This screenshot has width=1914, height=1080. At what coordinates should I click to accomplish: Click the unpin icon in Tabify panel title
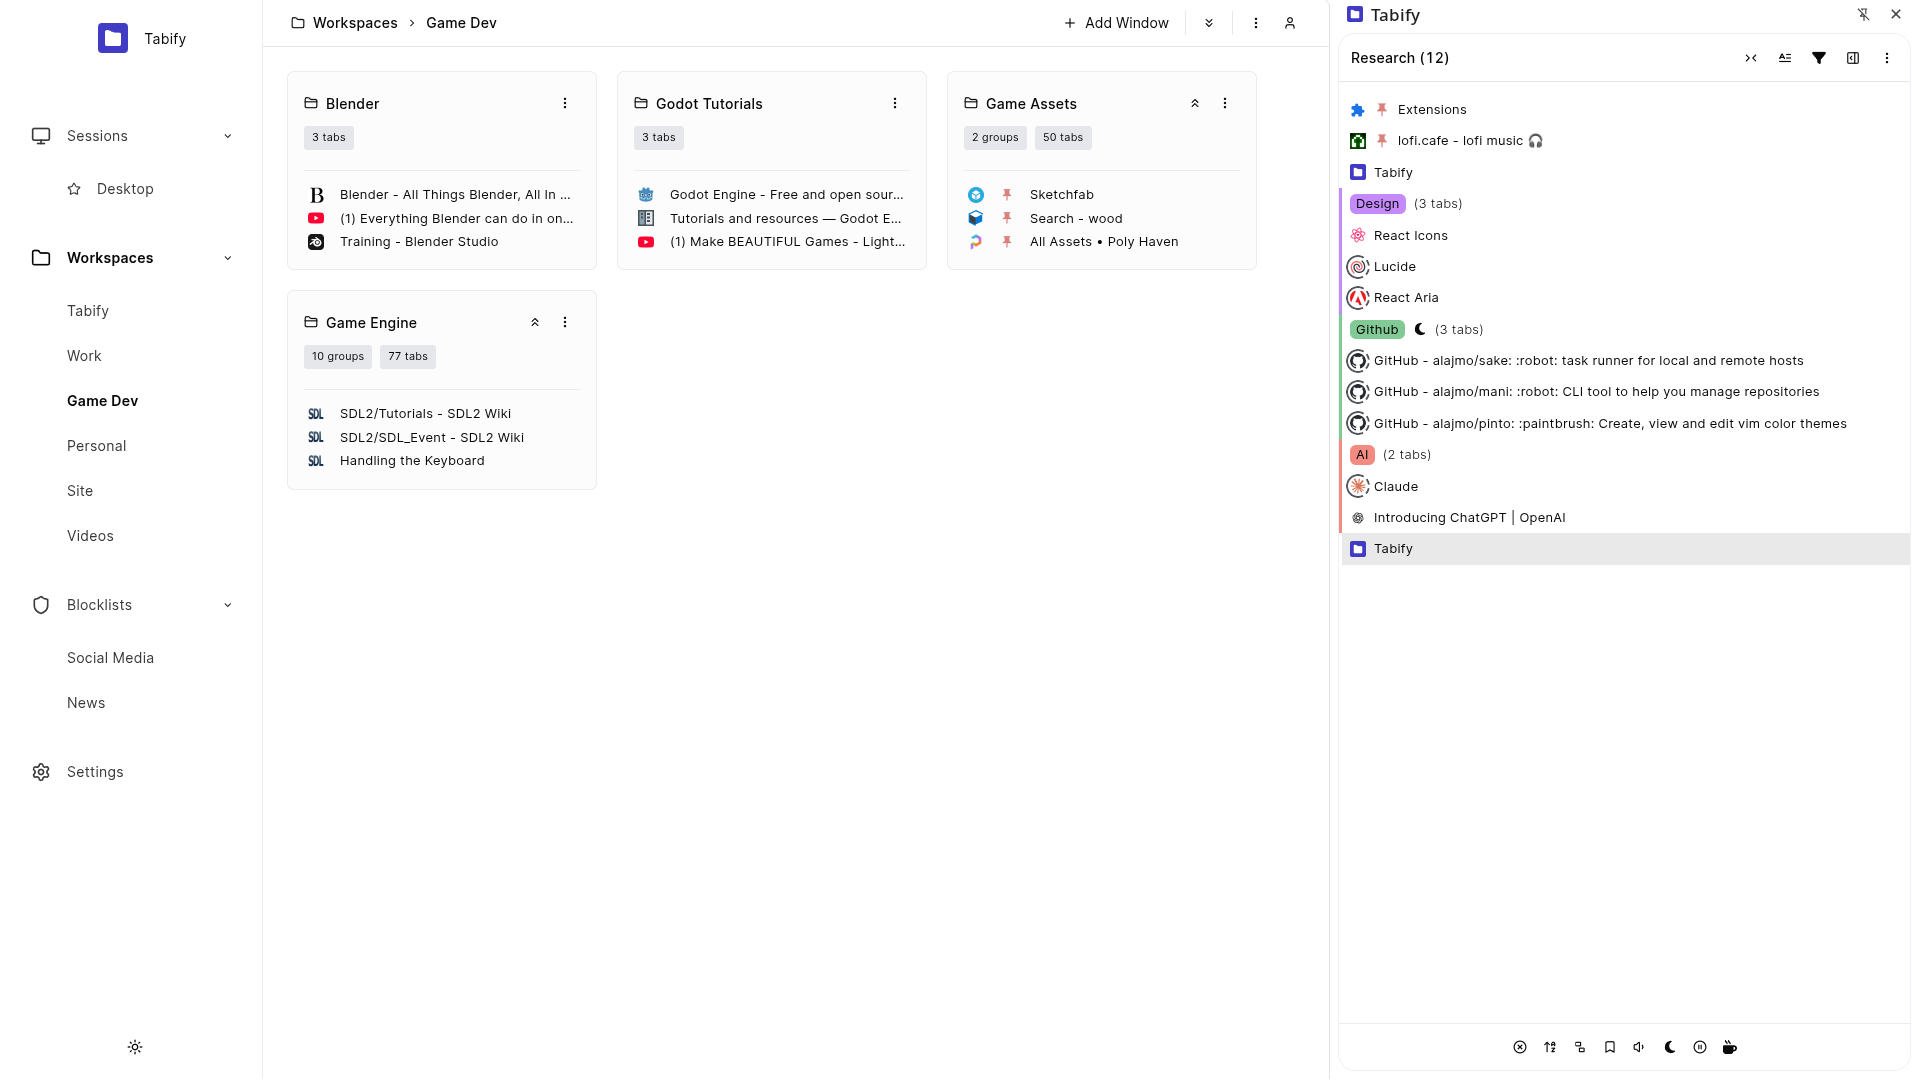(1864, 15)
